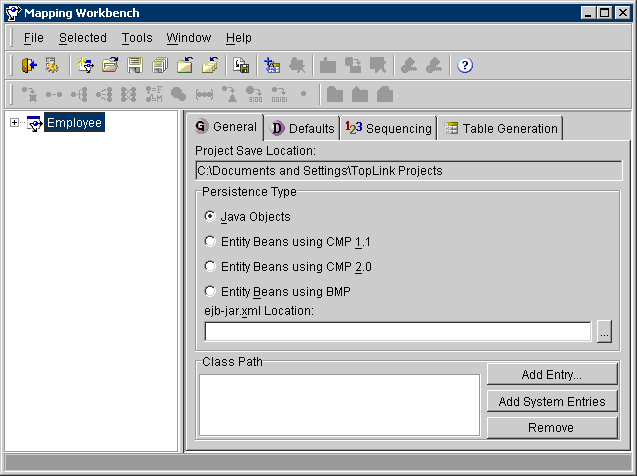
Task: Open Help with the question mark icon
Action: pos(465,65)
